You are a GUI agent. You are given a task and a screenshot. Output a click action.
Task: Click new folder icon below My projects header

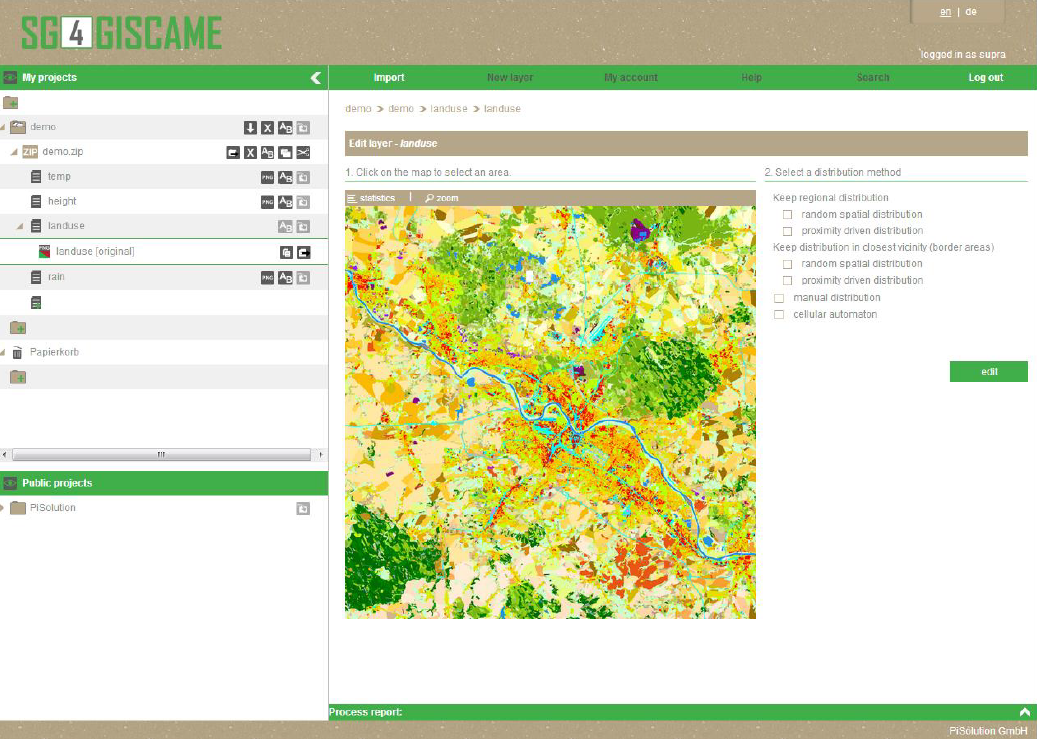pyautogui.click(x=11, y=103)
